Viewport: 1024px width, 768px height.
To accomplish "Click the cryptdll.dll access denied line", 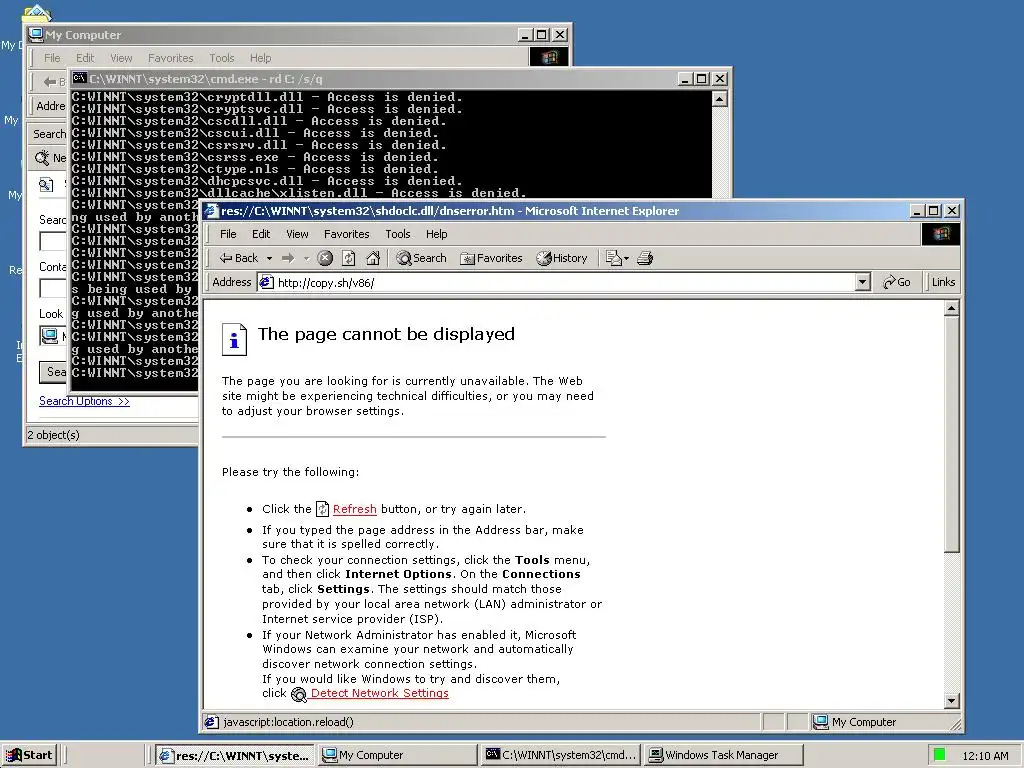I will [x=267, y=97].
